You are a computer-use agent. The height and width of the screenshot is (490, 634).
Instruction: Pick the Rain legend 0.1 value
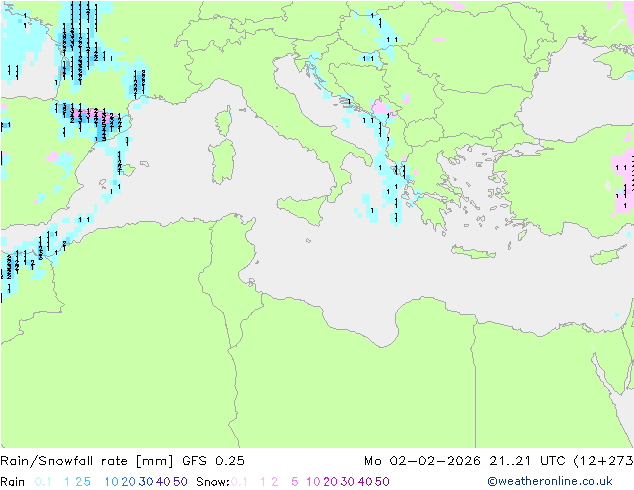click(43, 482)
